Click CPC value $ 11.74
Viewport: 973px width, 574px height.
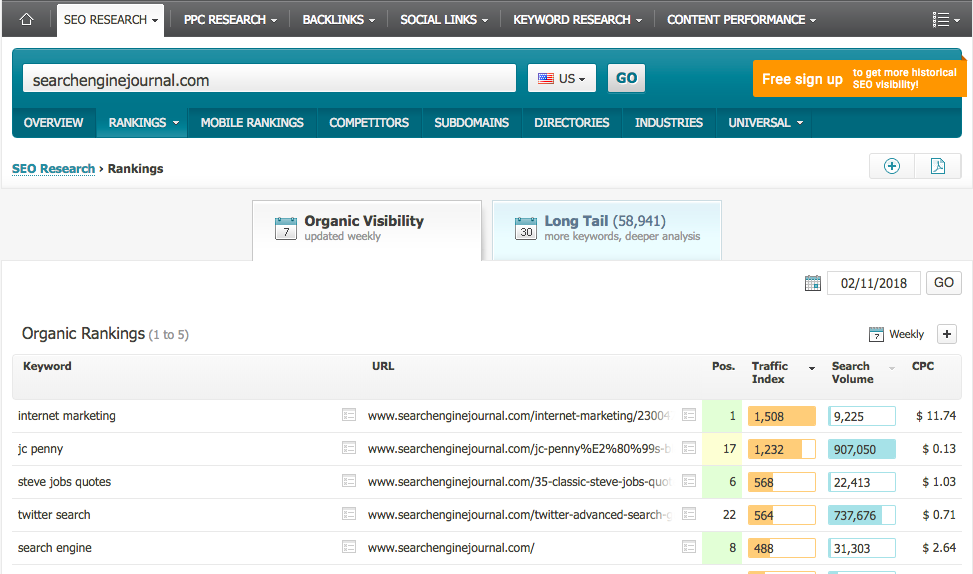coord(936,416)
